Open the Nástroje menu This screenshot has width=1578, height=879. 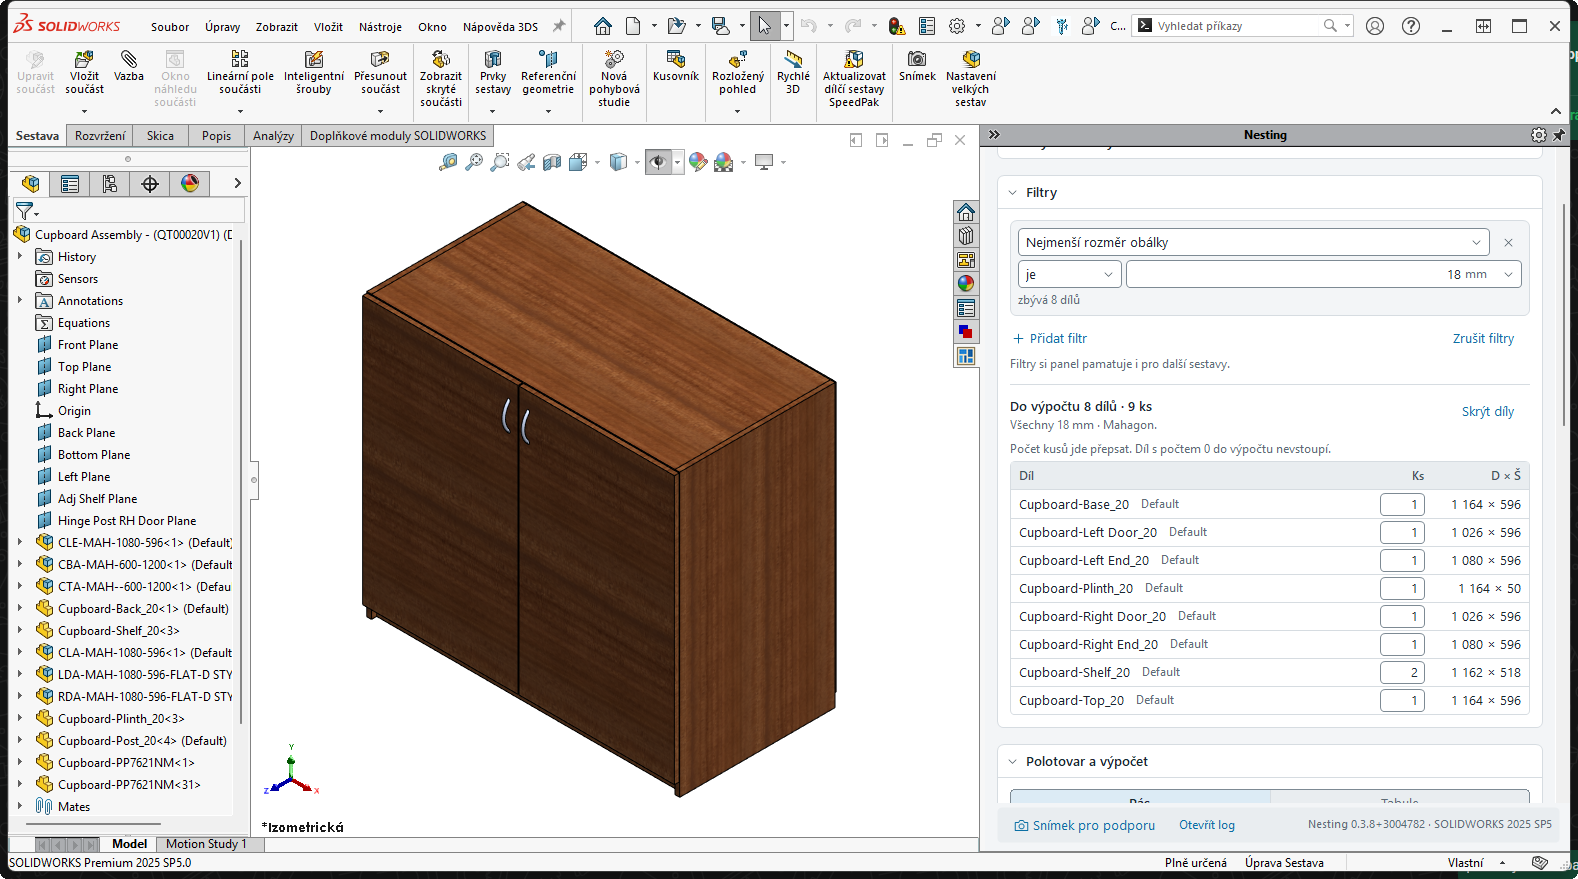coord(380,27)
